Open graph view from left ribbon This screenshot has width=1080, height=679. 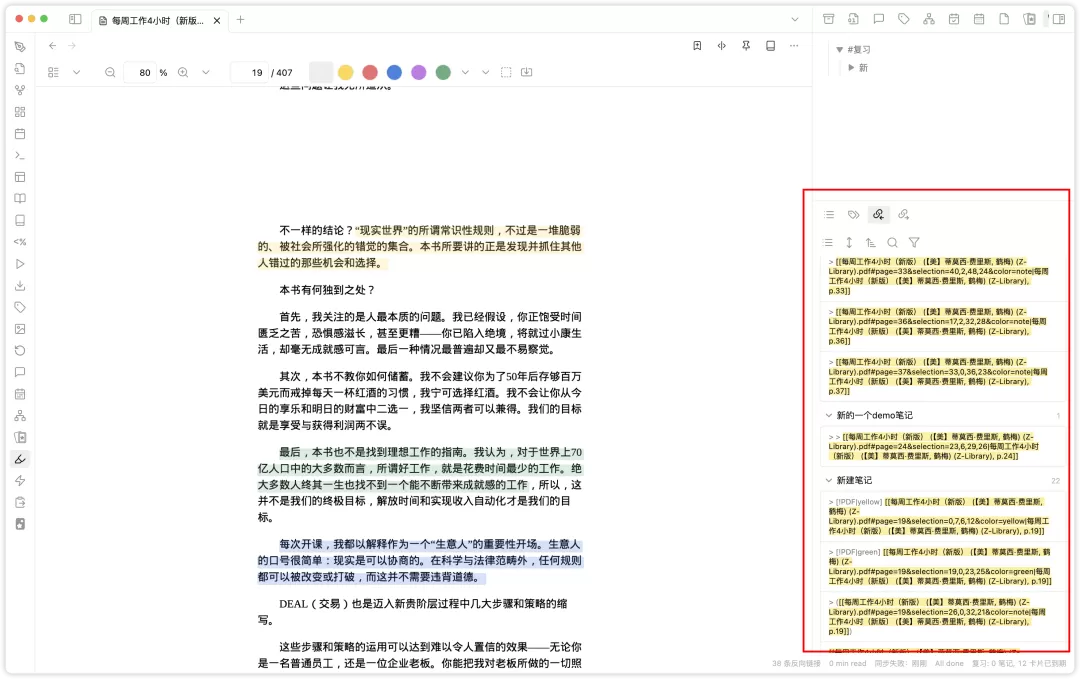pos(20,90)
